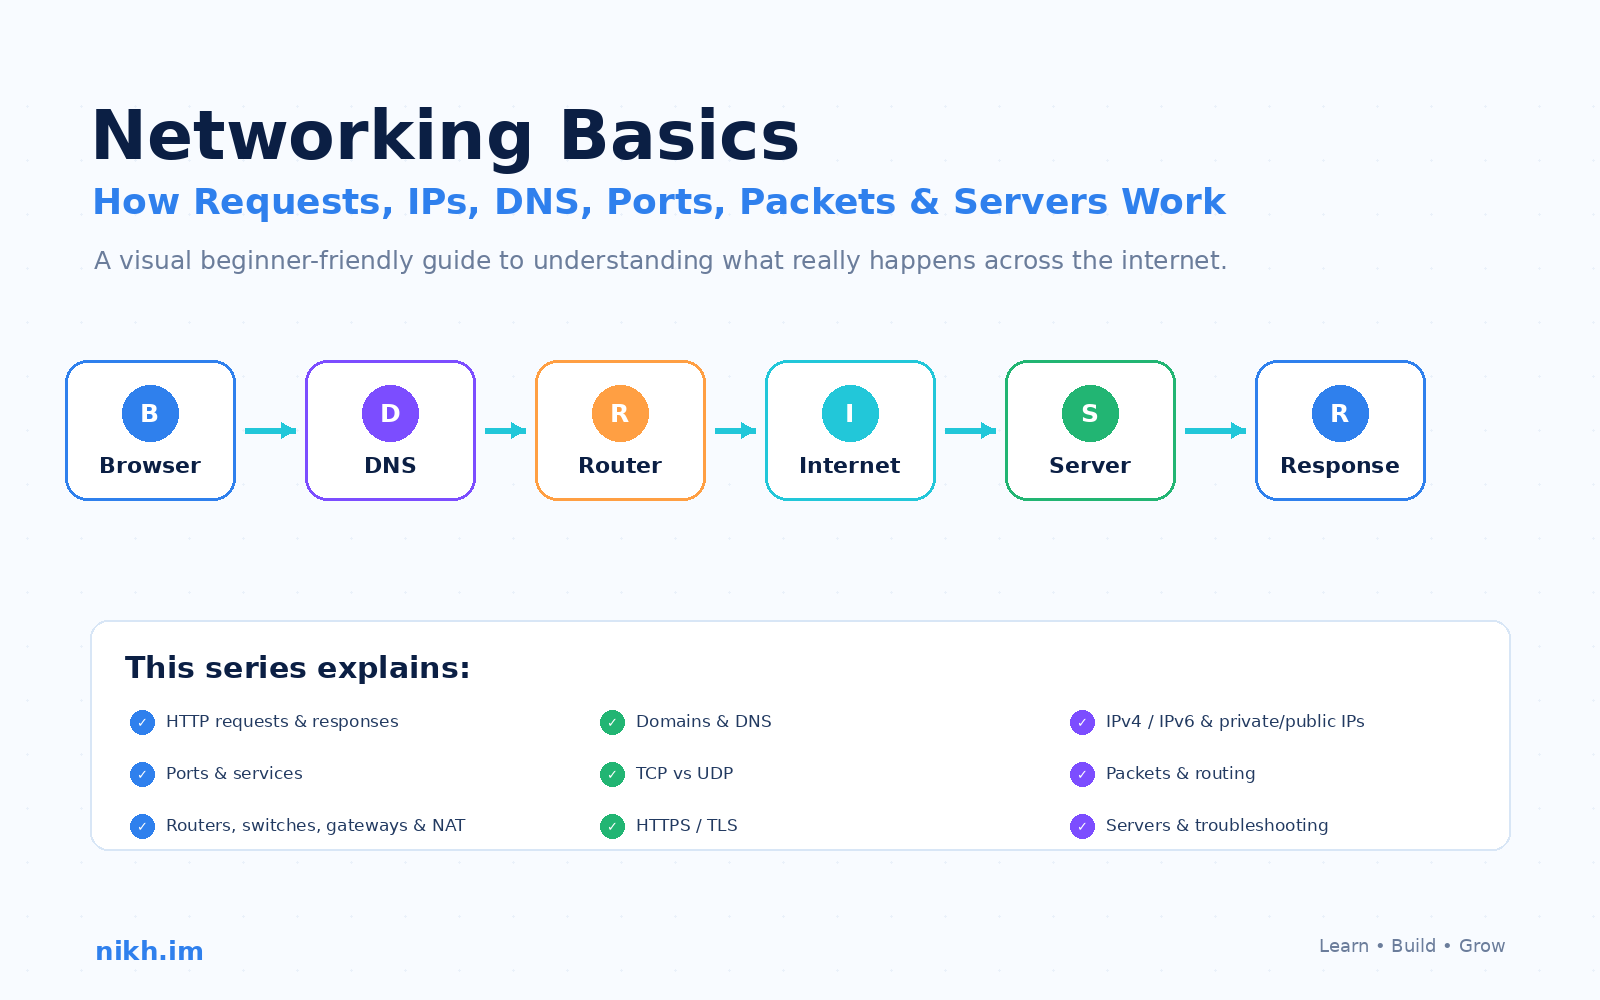Click the Ports & services text
1600x1000 pixels.
(234, 774)
